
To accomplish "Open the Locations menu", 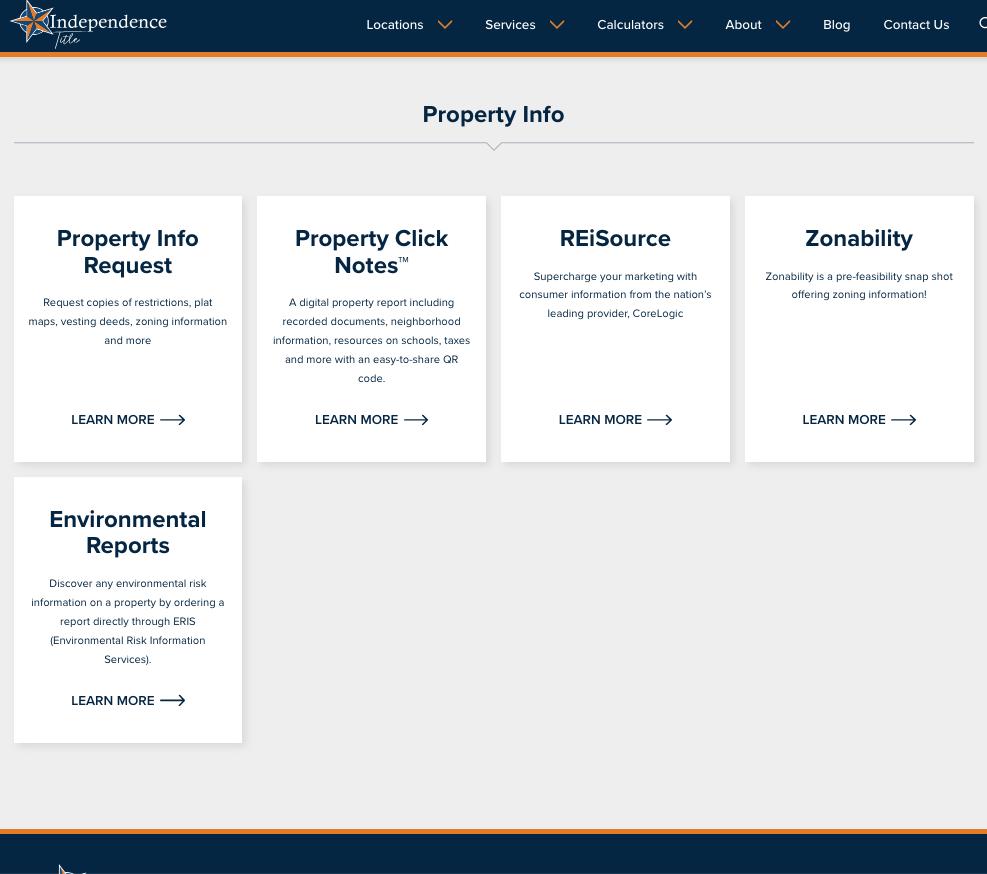I will [395, 25].
